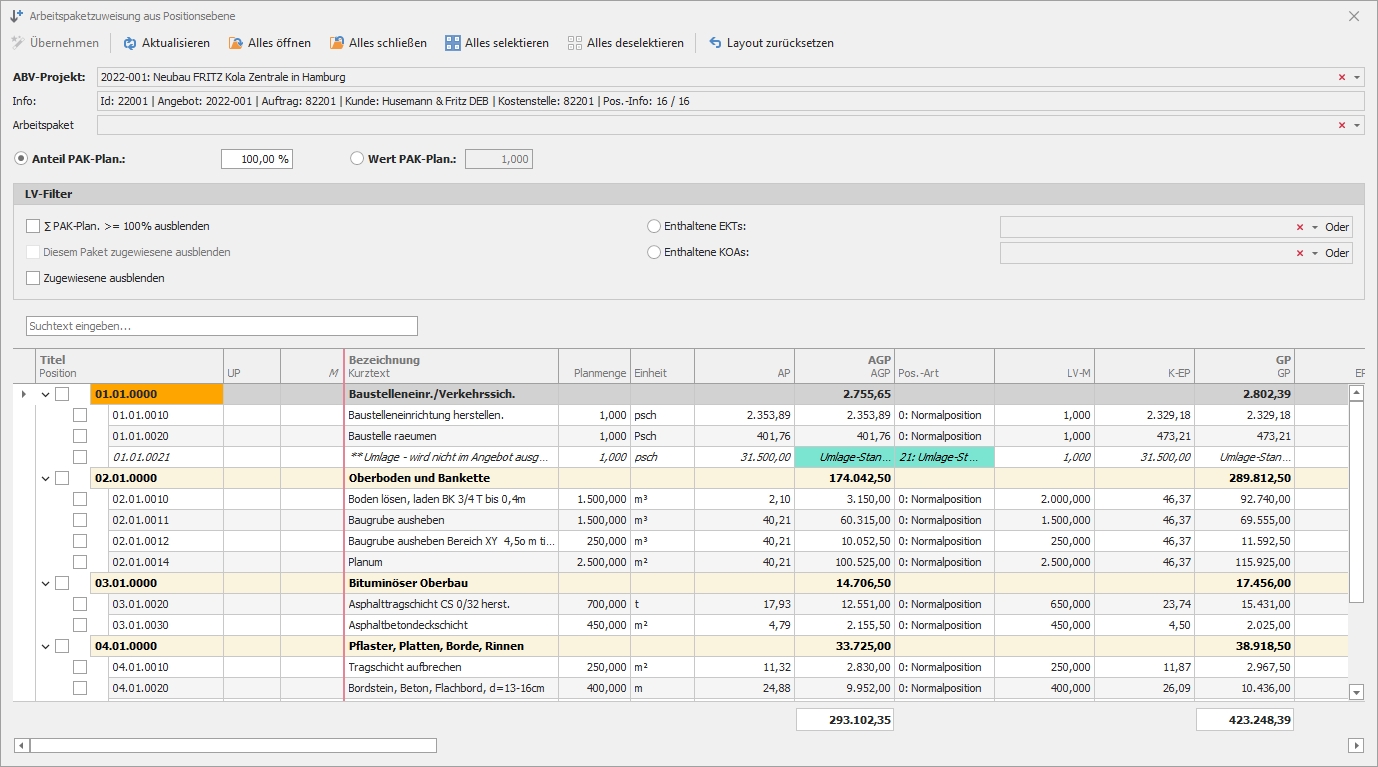
Task: Collapse the 03.01.0000 Bituminöser Oberbau group
Action: point(45,583)
